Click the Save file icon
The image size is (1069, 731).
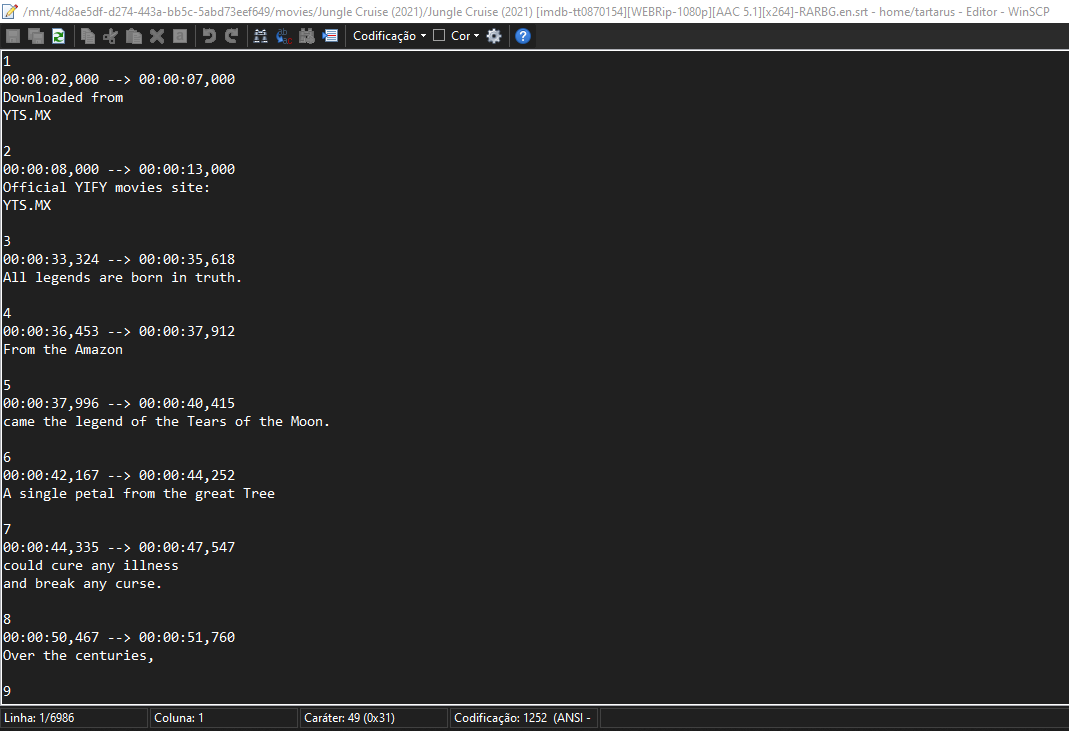[x=13, y=36]
